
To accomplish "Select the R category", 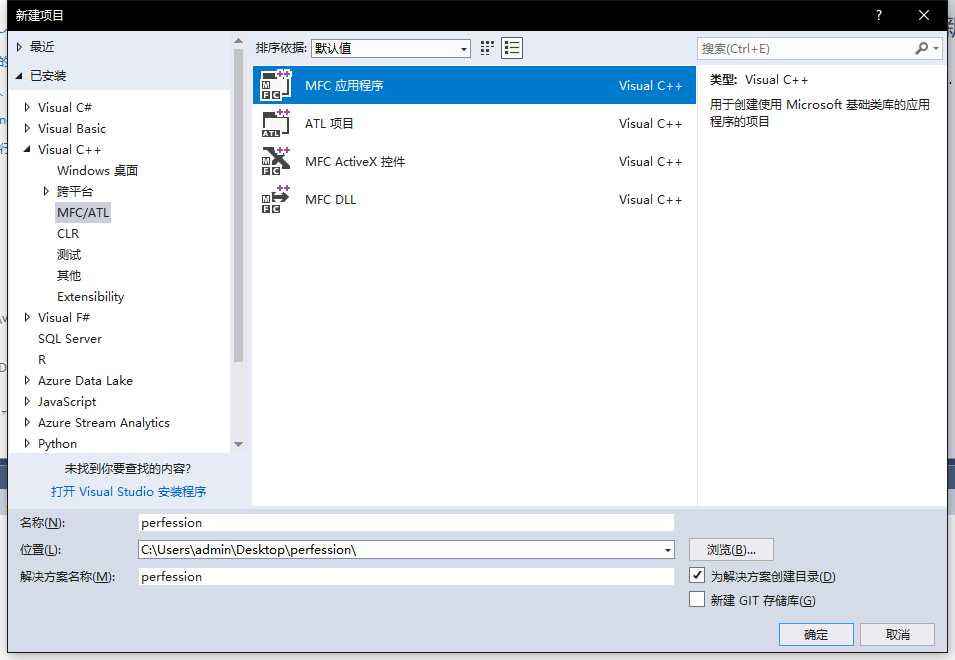I will [41, 359].
